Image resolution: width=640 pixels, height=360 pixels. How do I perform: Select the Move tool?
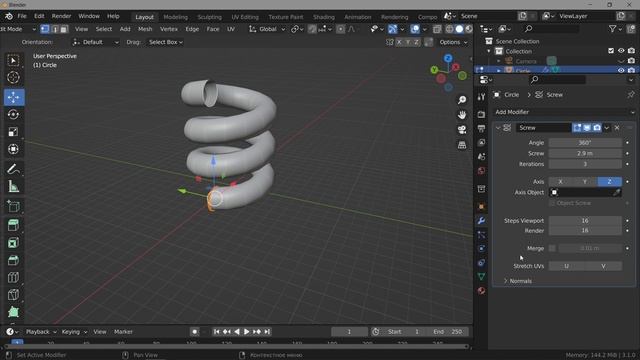point(13,97)
